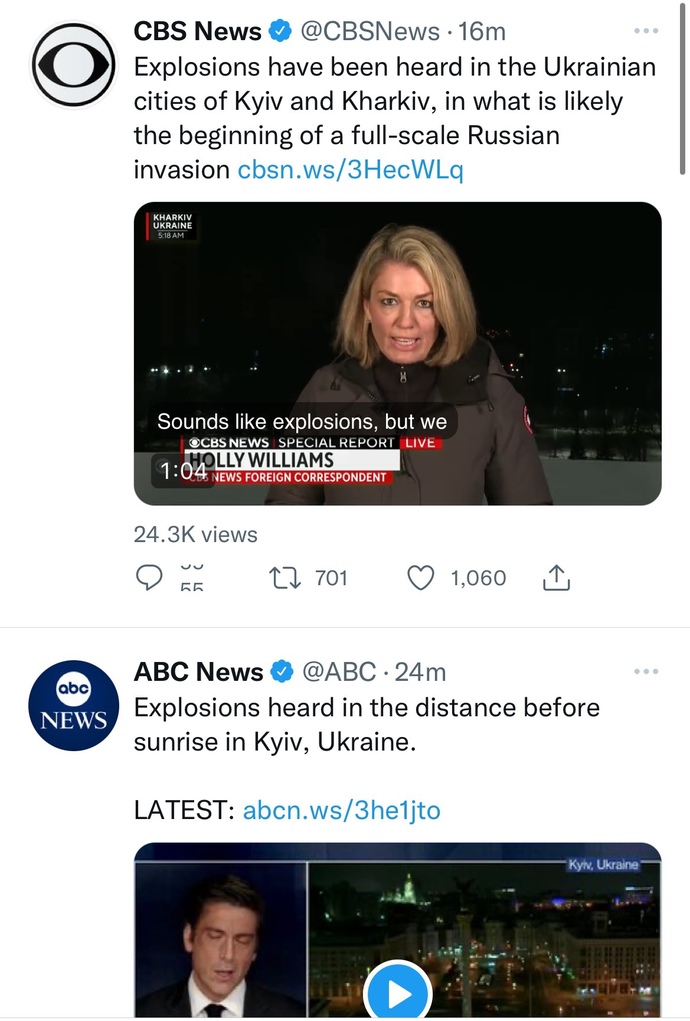Open the abcn.ws/3he1jto link
This screenshot has width=690, height=1021.
[341, 811]
